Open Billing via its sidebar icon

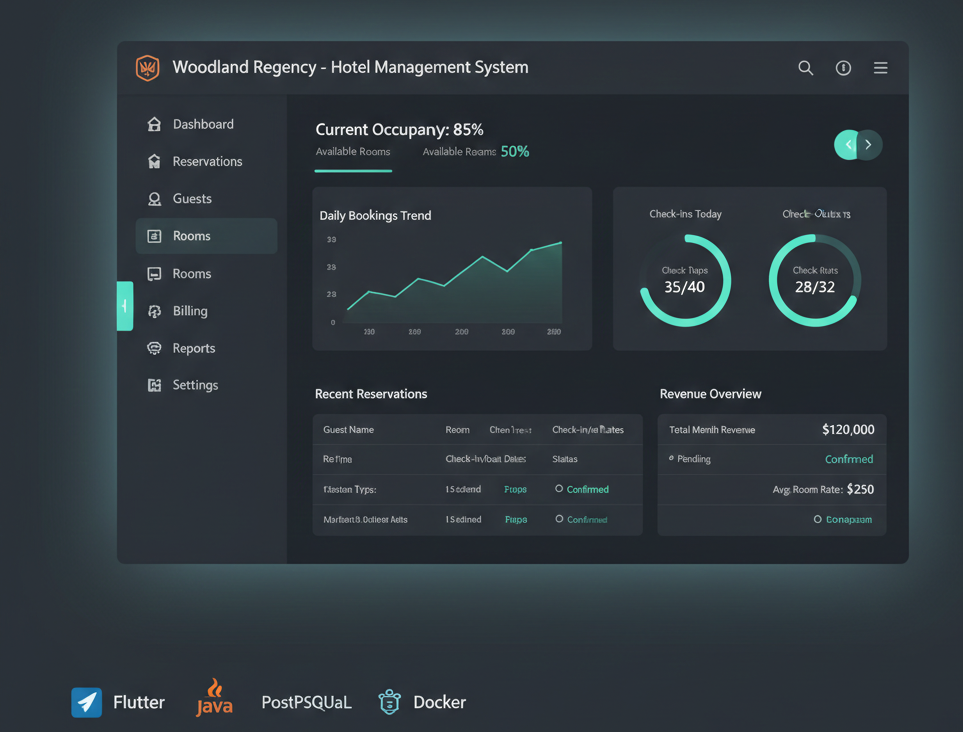tap(156, 311)
